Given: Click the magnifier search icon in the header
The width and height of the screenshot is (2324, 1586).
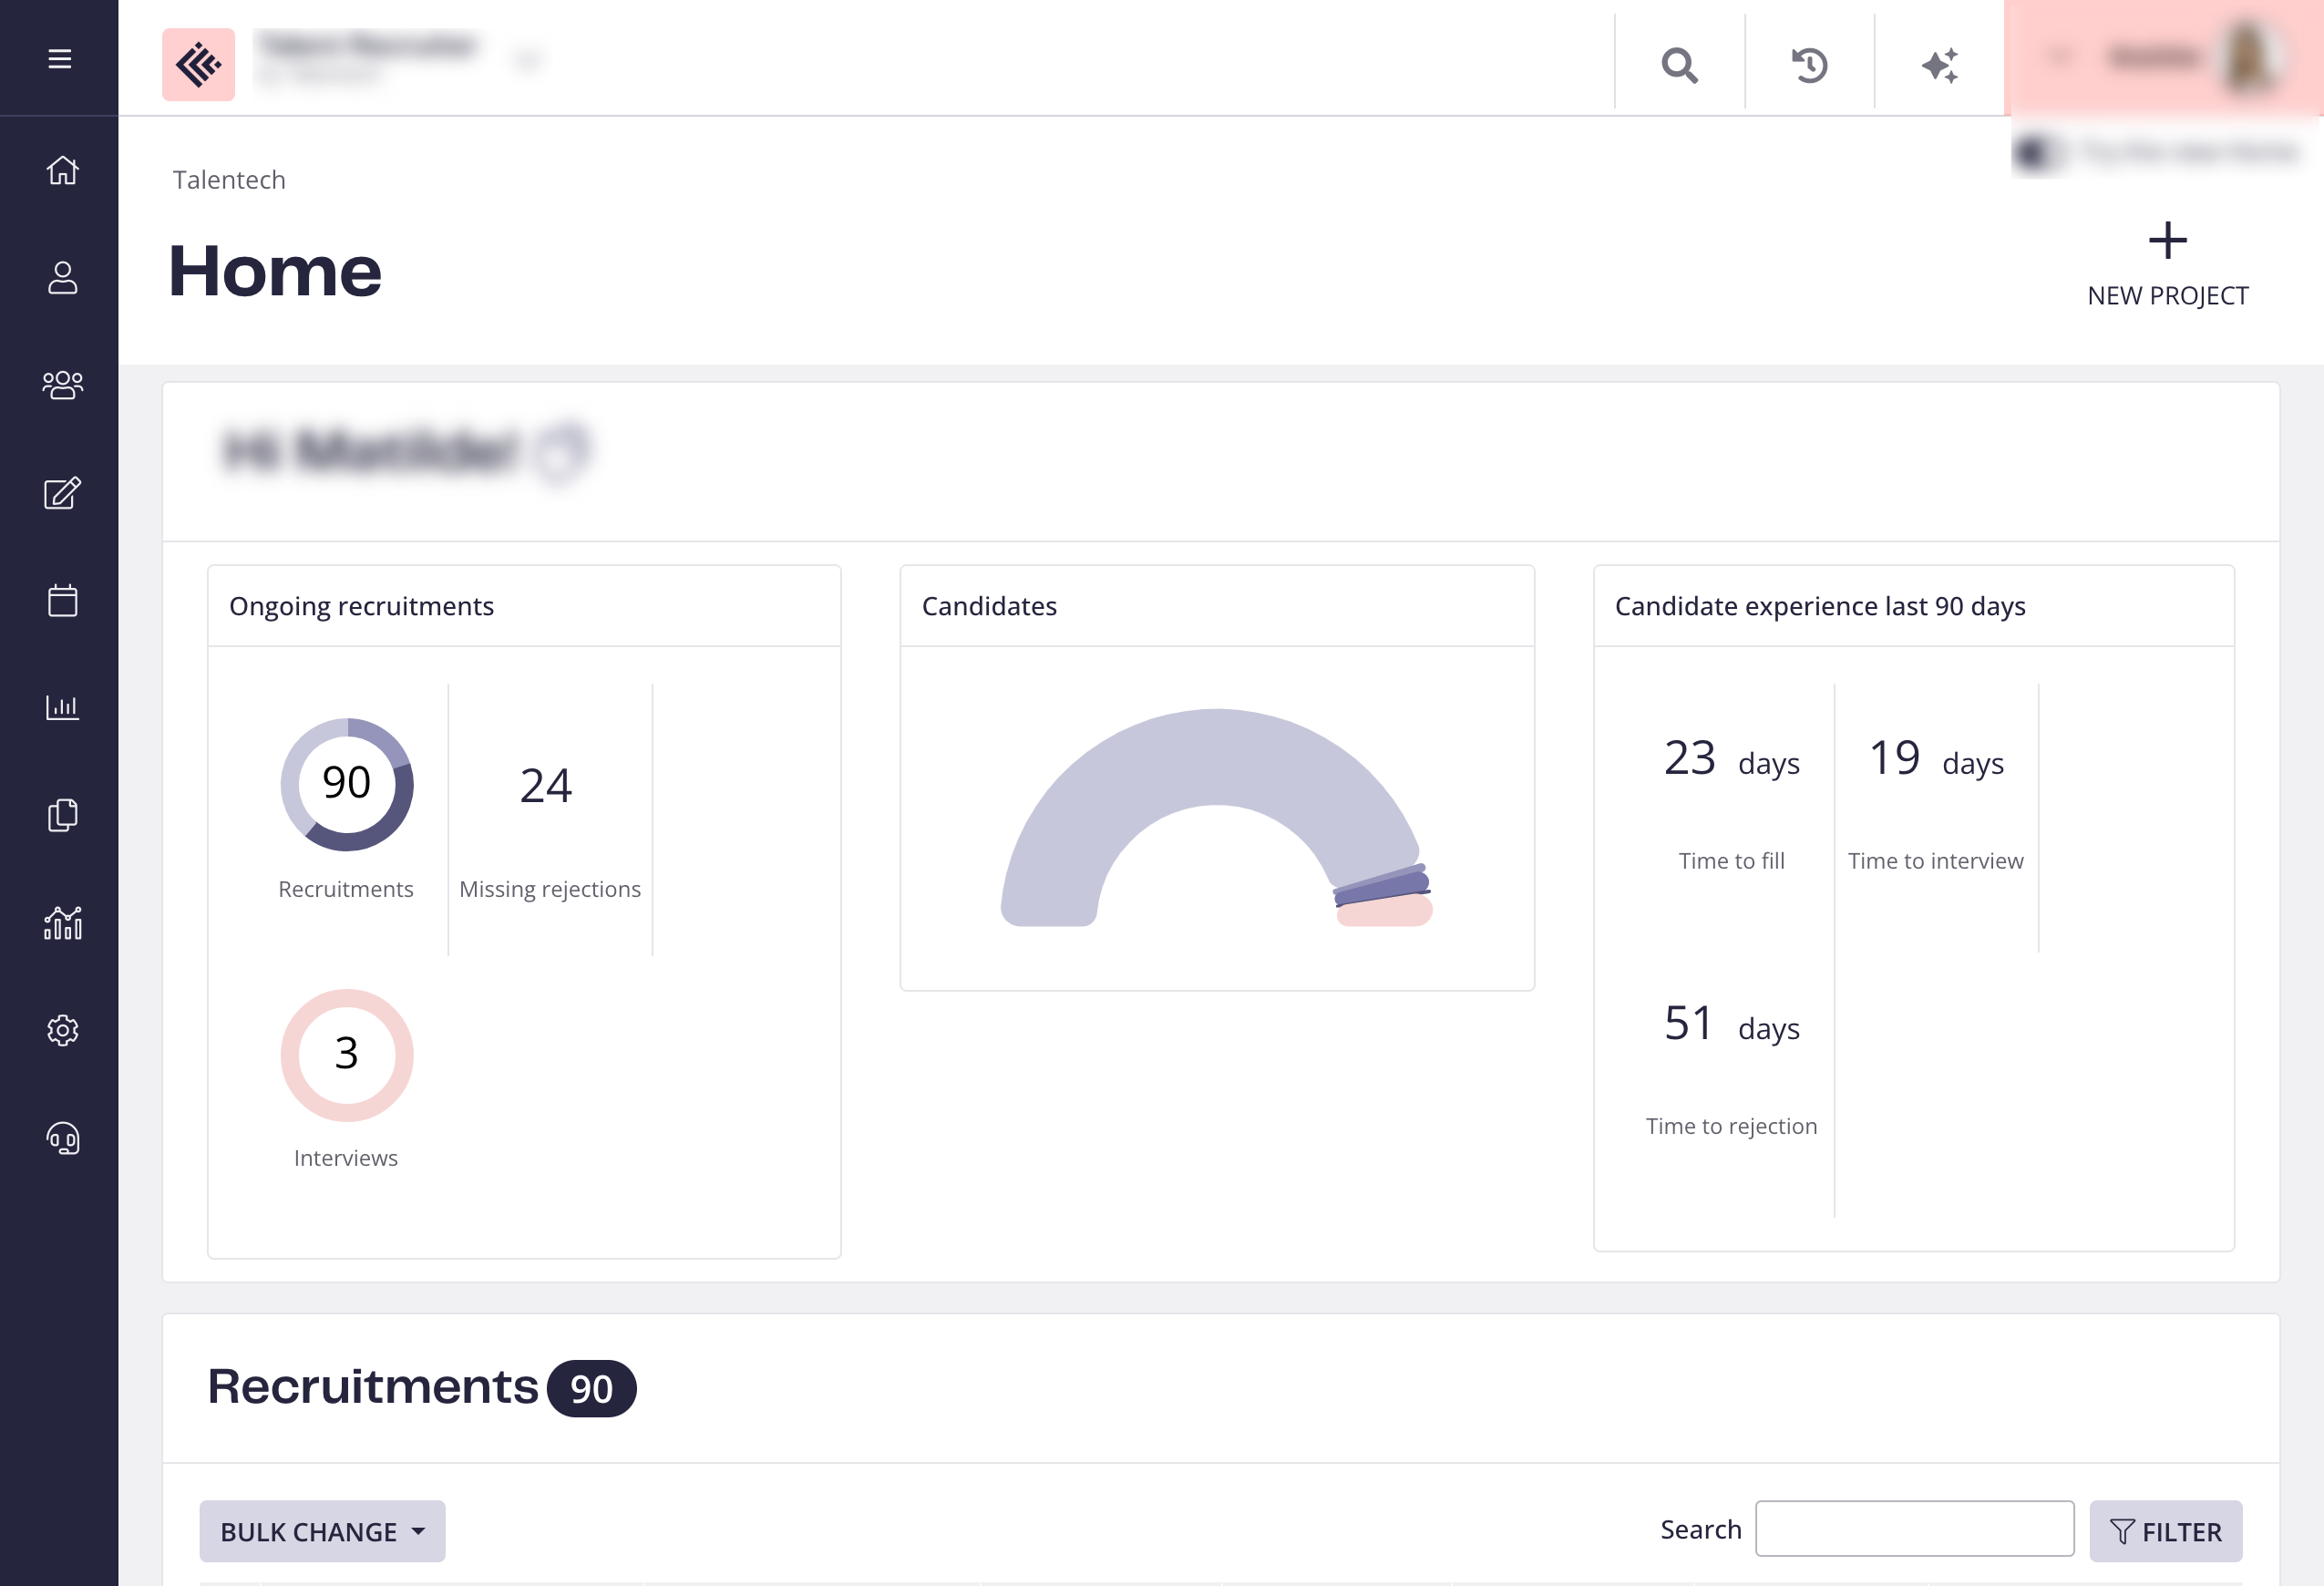Looking at the screenshot, I should [1679, 66].
